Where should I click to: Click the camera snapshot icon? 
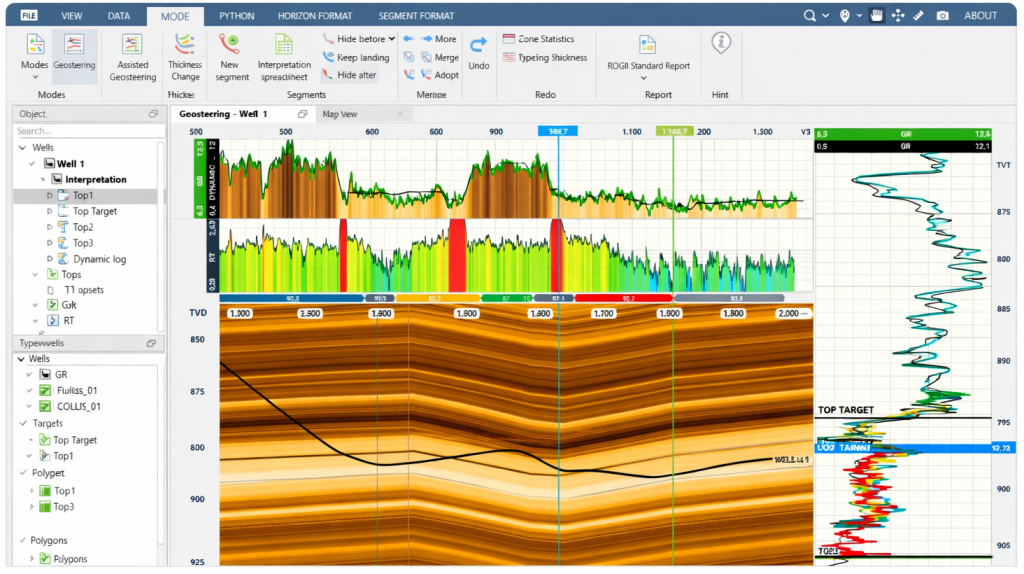pos(942,16)
